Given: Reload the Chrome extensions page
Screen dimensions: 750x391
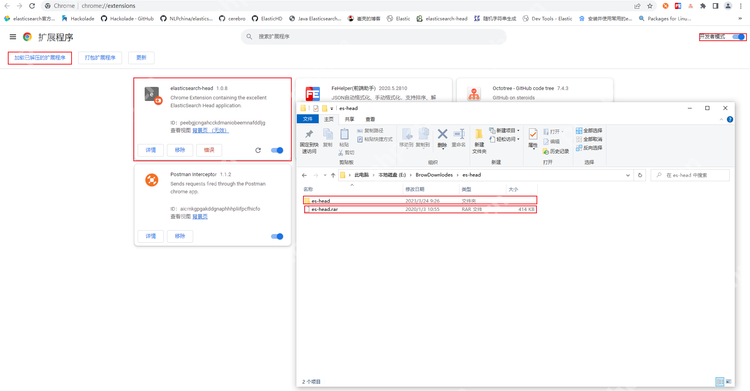Looking at the screenshot, I should pyautogui.click(x=32, y=6).
